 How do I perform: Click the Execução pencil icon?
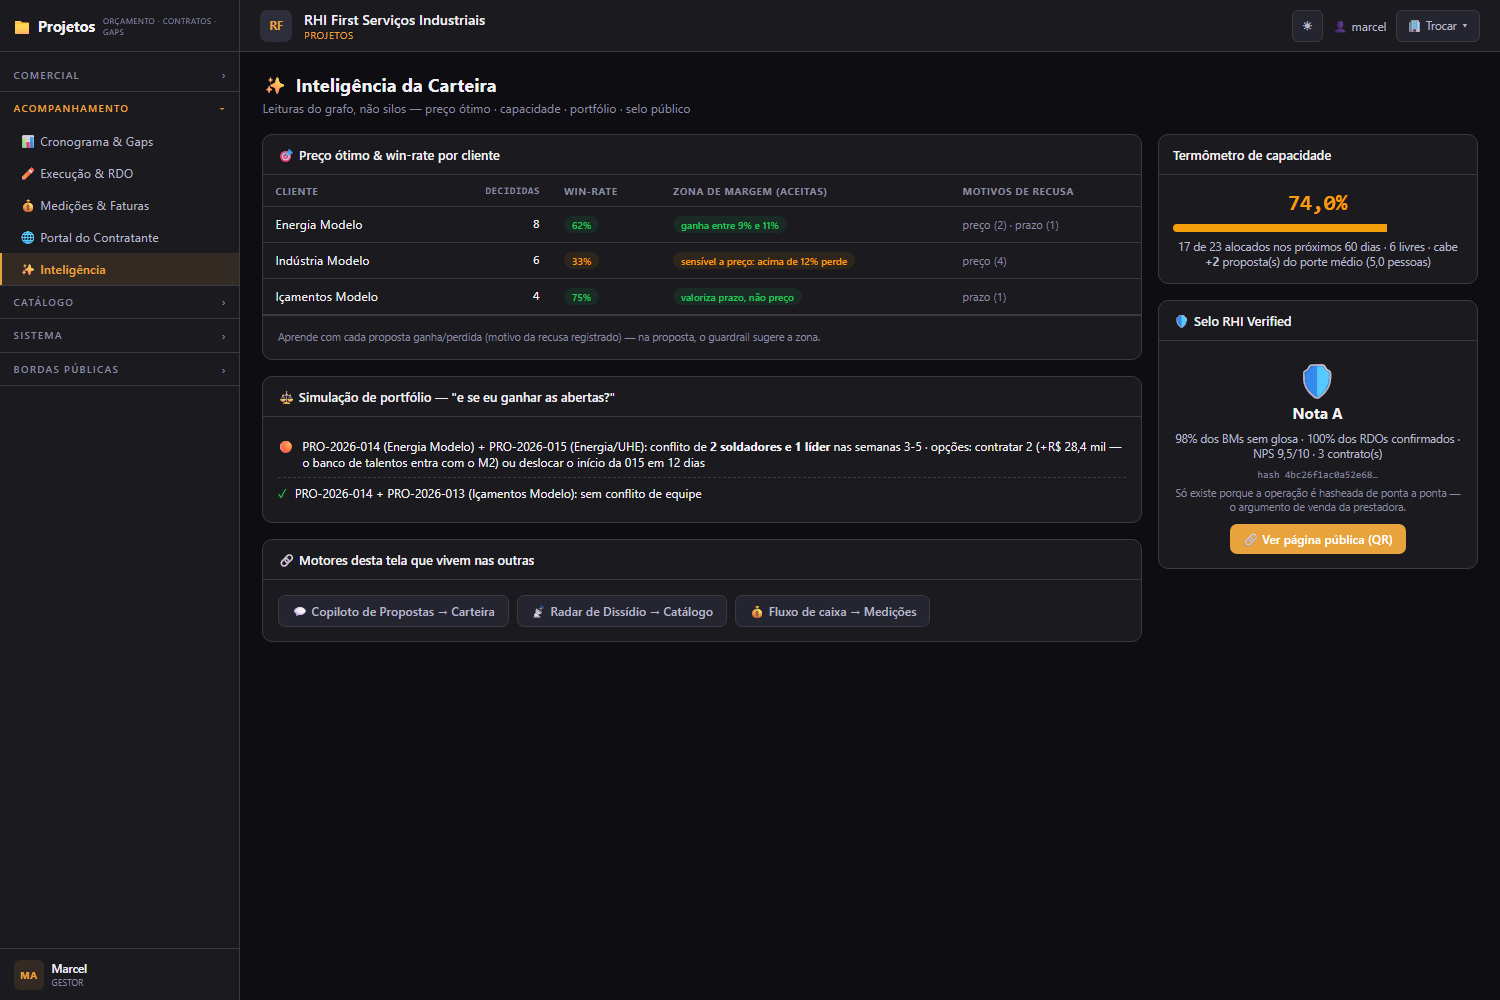pyautogui.click(x=28, y=174)
